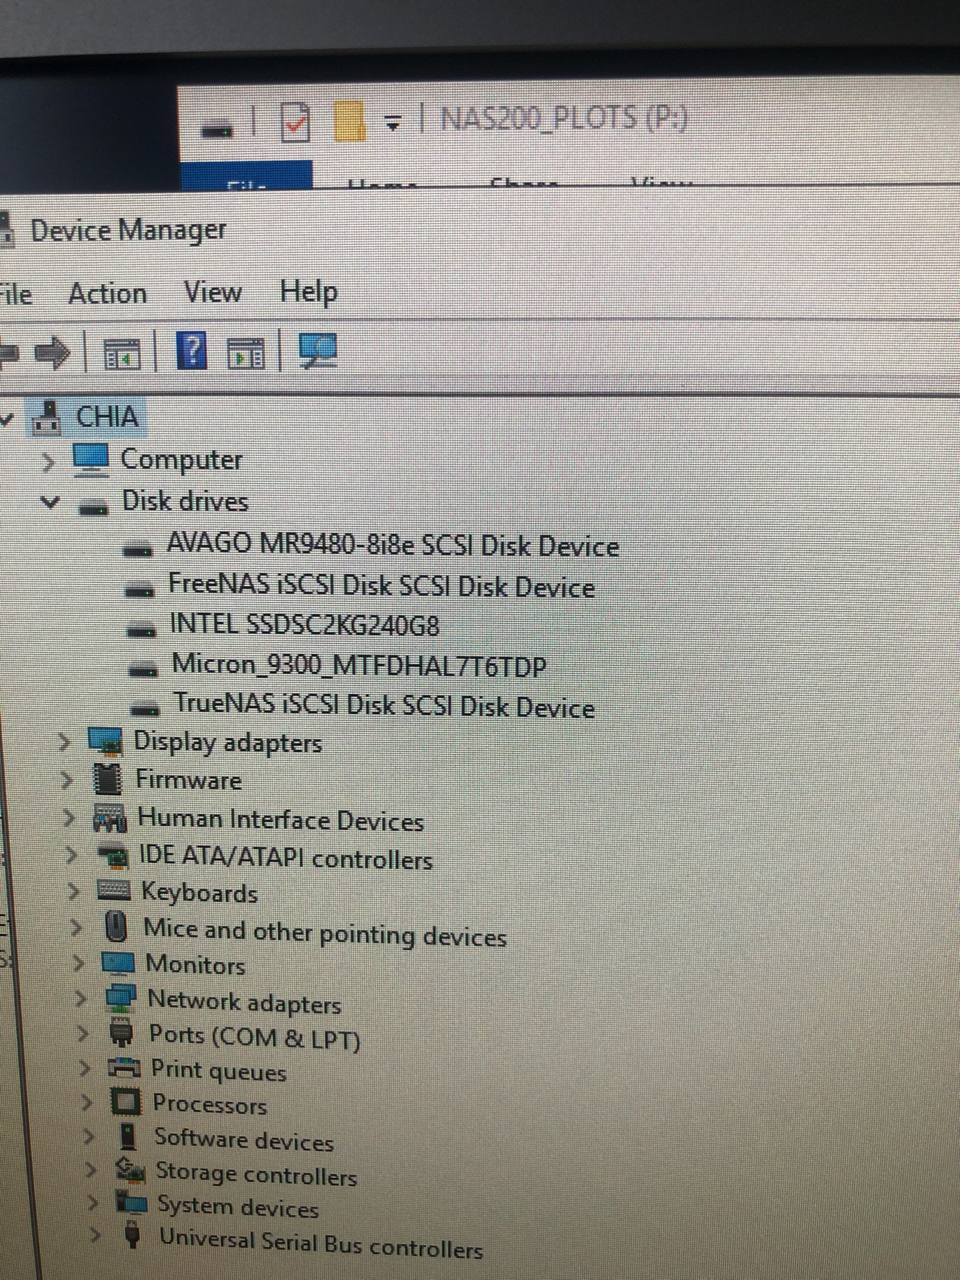Screen dimensions: 960x1280
Task: Collapse the Disk drives node
Action: pos(50,502)
